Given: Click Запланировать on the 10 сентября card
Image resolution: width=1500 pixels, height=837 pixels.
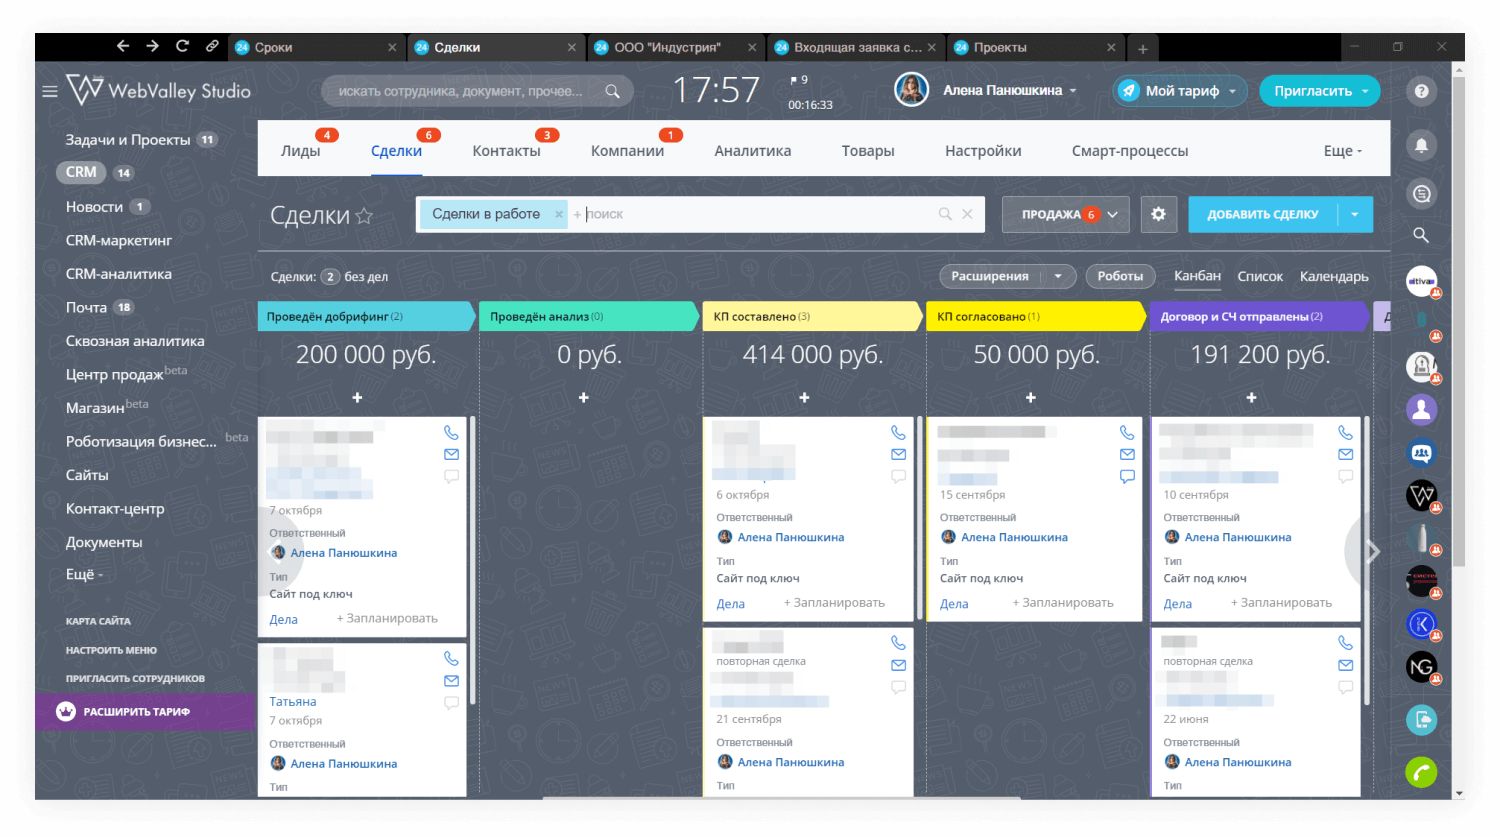Looking at the screenshot, I should [x=1281, y=603].
